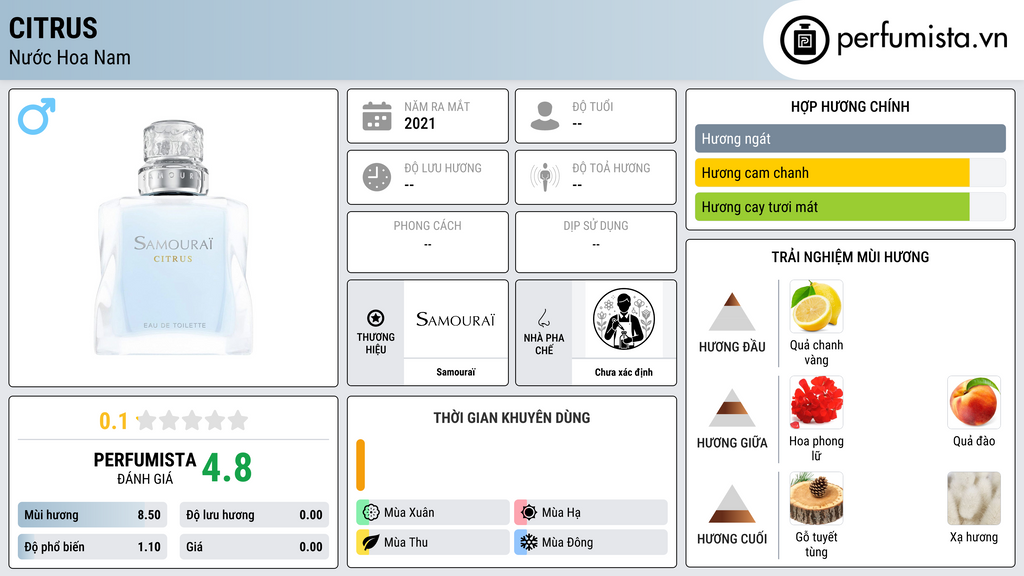Select the Hương ngát accord bar
Screen dimensions: 1024x576
(850, 138)
